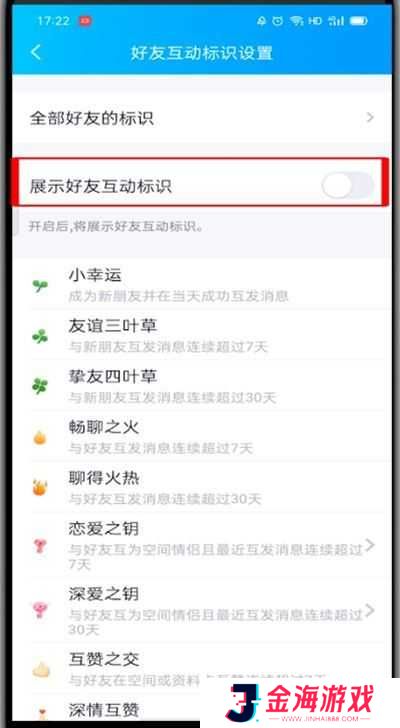Tap the 深情互赞 list entry

pyautogui.click(x=104, y=709)
